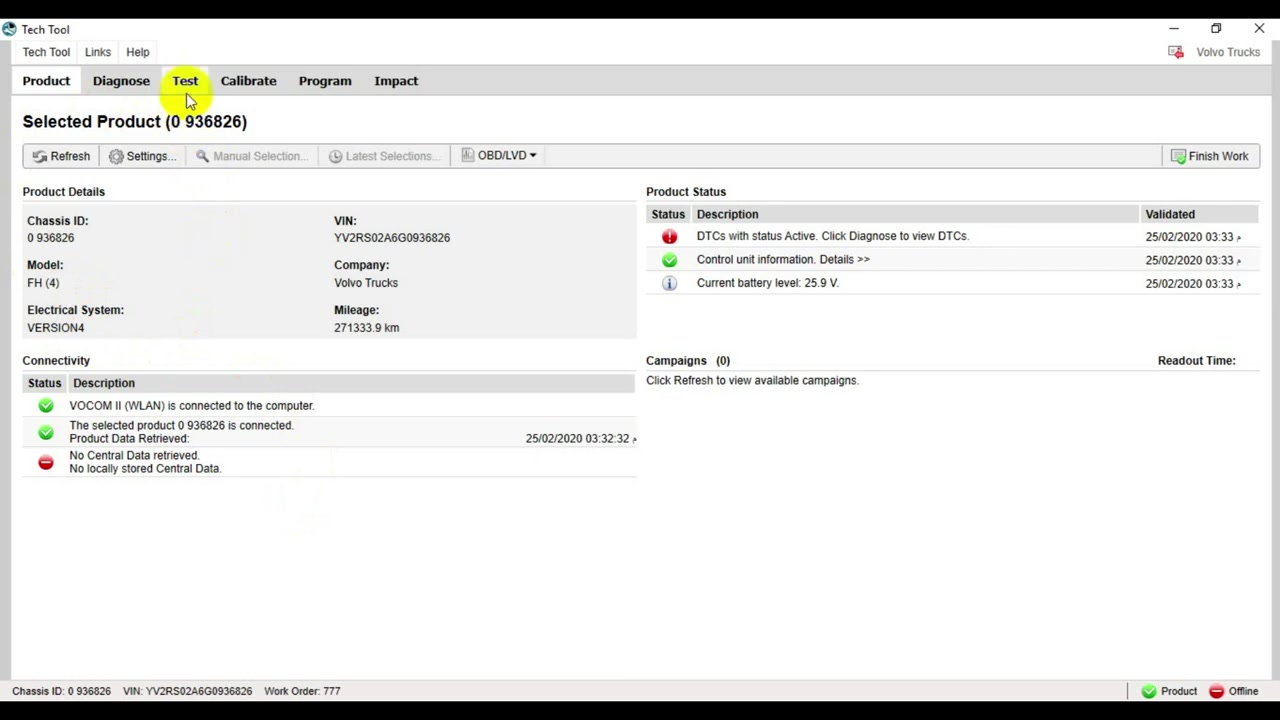Switch to the Test tab
The width and height of the screenshot is (1280, 720).
pyautogui.click(x=185, y=81)
